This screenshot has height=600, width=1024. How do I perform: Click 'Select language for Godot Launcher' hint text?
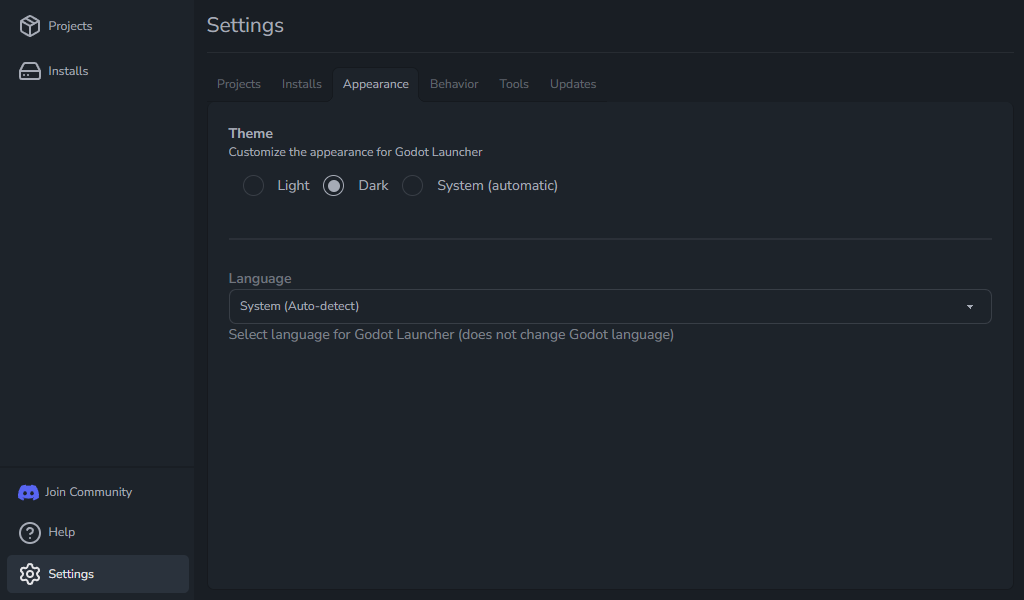click(451, 335)
